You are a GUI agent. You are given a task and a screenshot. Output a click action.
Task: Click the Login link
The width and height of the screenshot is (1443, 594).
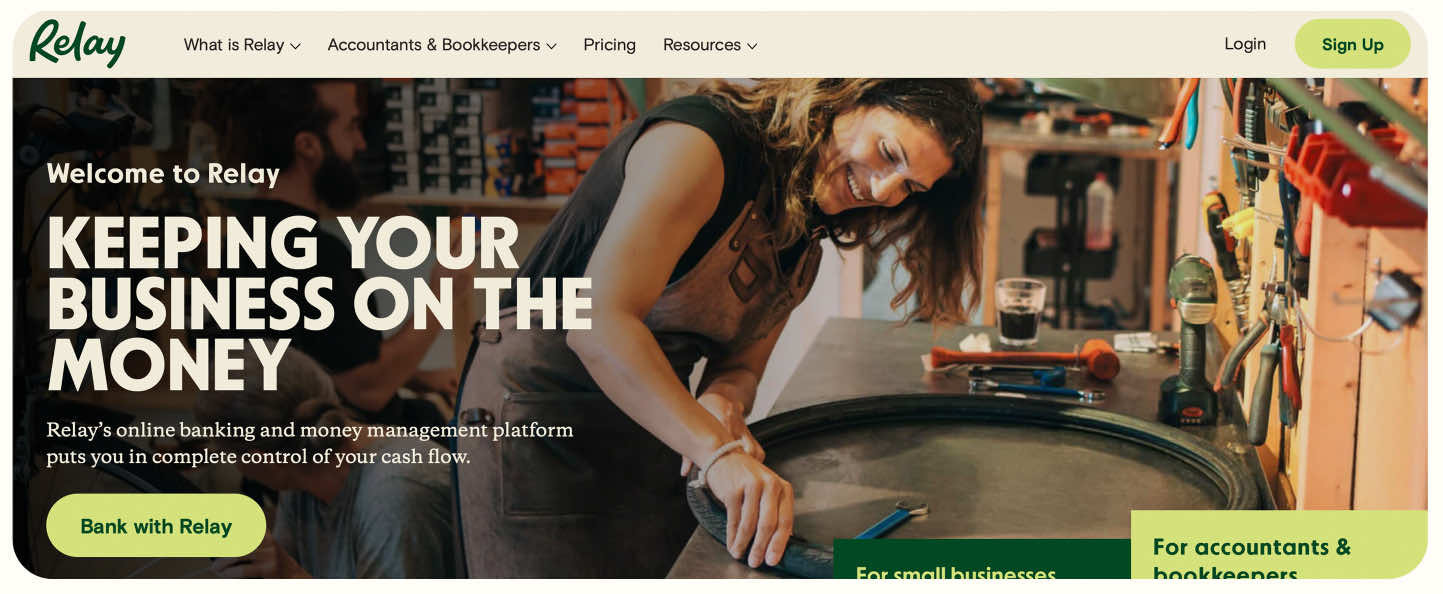click(x=1245, y=44)
